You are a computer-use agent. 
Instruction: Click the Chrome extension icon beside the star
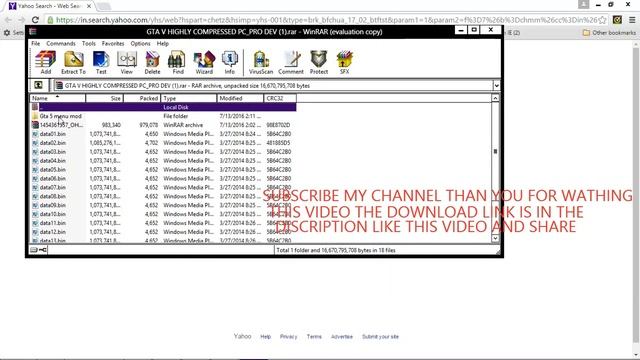tap(617, 20)
